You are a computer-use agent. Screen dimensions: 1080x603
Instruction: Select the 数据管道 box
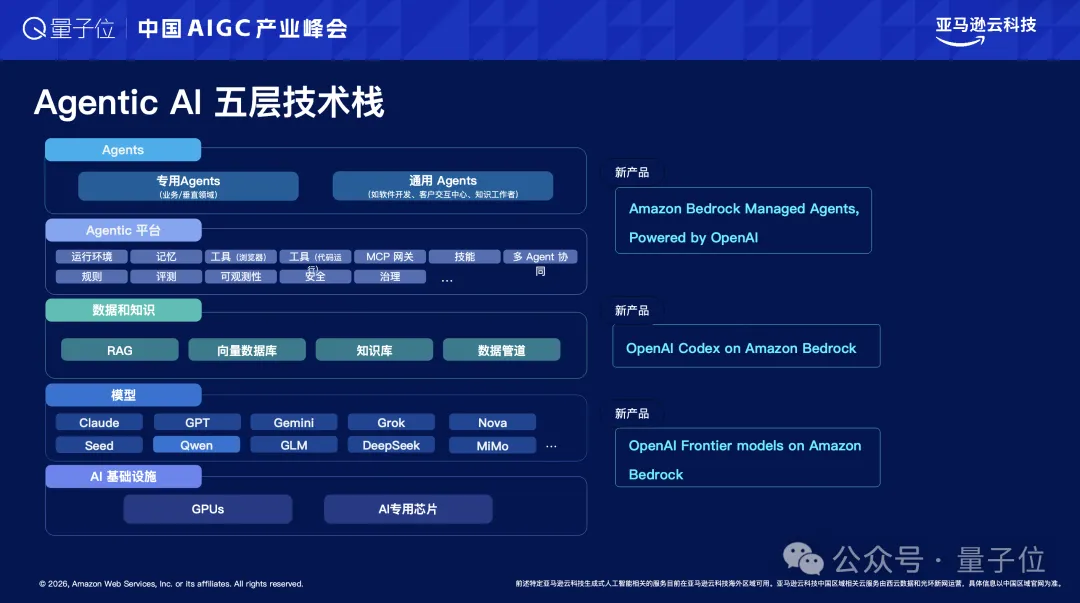pos(501,350)
